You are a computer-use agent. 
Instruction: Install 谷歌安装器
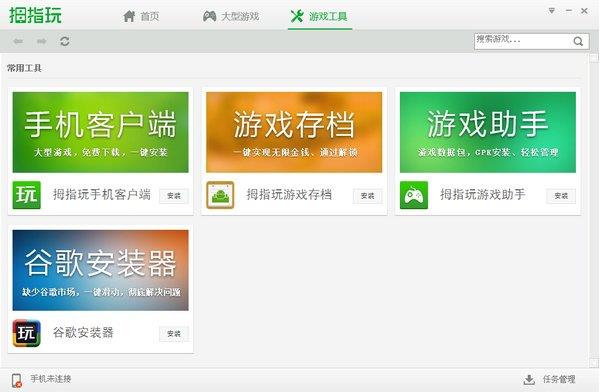(174, 334)
